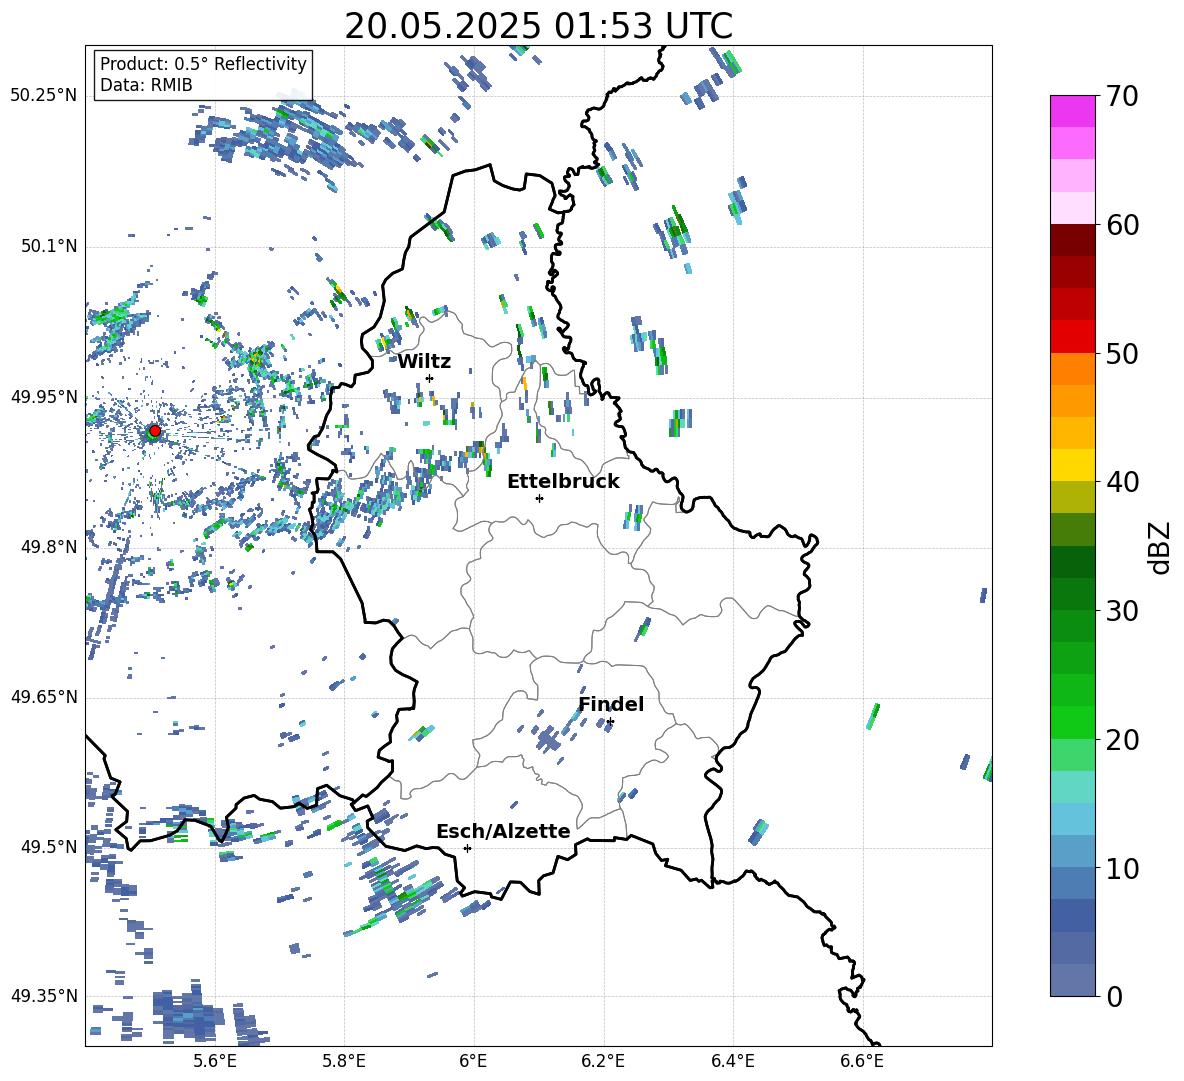
Task: Click the 6.4°E longitude label
Action: coord(732,1061)
